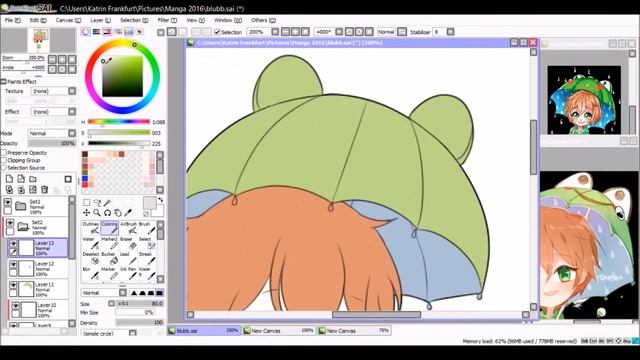Image resolution: width=640 pixels, height=360 pixels.
Task: Select the move layer tool
Action: point(87,213)
